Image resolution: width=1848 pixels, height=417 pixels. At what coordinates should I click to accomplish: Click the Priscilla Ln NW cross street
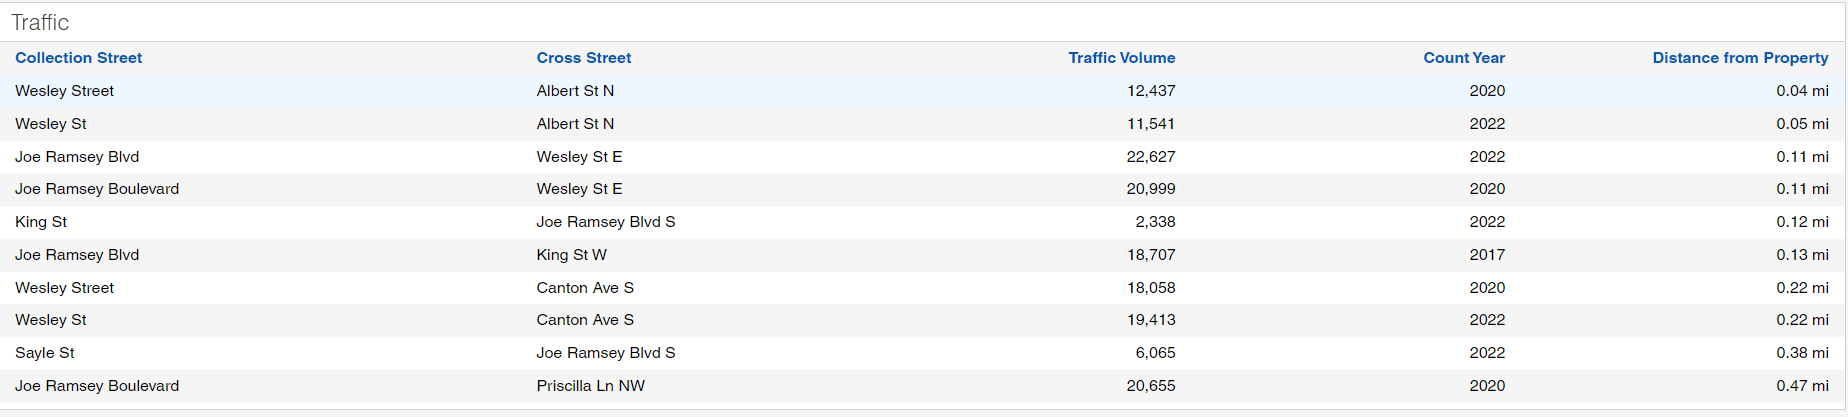pyautogui.click(x=590, y=386)
